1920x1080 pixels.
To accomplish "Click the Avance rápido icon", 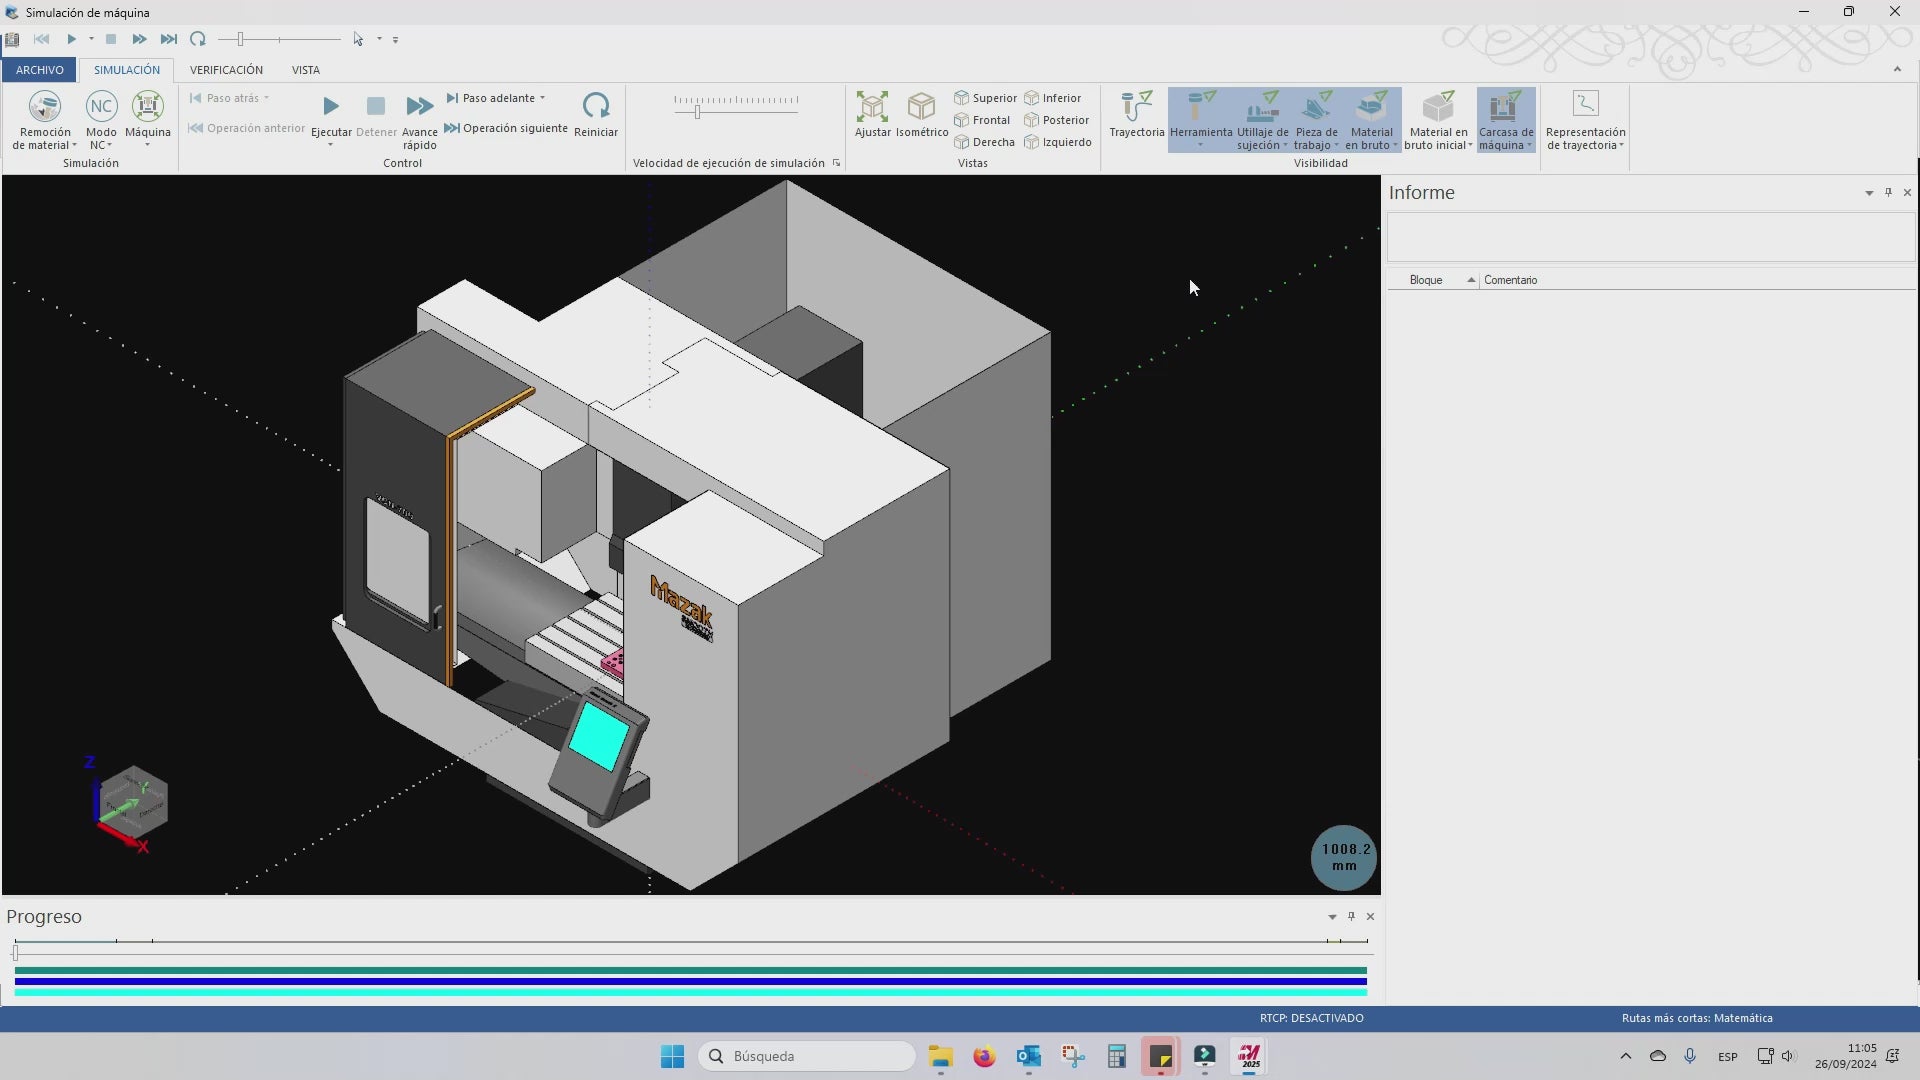I will pyautogui.click(x=419, y=106).
